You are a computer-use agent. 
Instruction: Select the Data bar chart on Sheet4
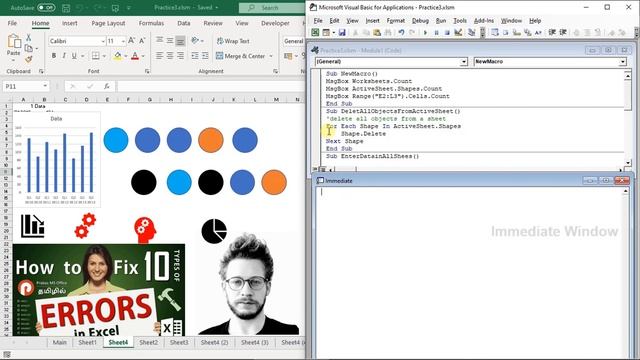57,159
